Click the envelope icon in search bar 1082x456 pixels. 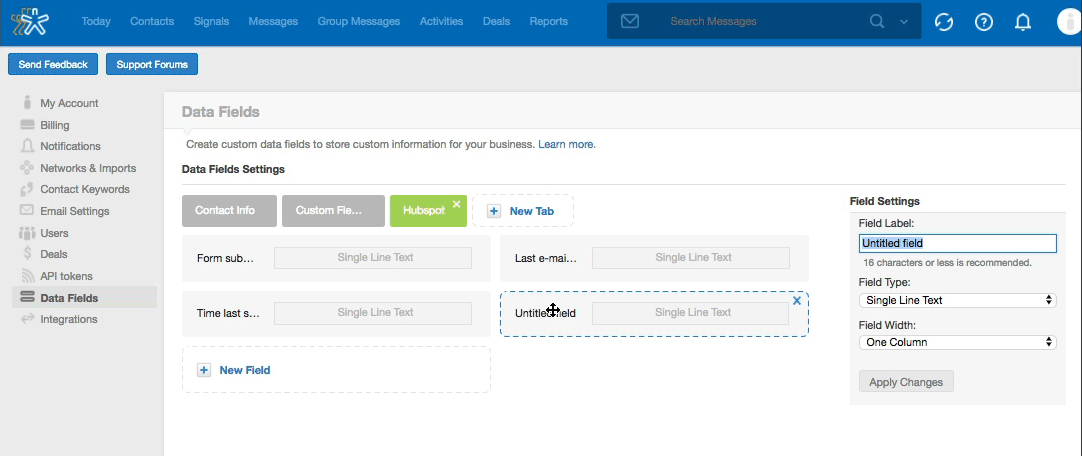[x=629, y=21]
